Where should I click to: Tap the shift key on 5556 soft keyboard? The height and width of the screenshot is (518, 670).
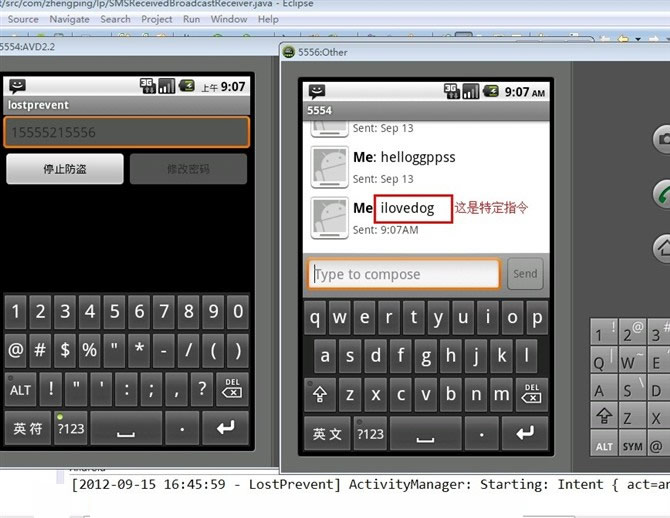320,394
